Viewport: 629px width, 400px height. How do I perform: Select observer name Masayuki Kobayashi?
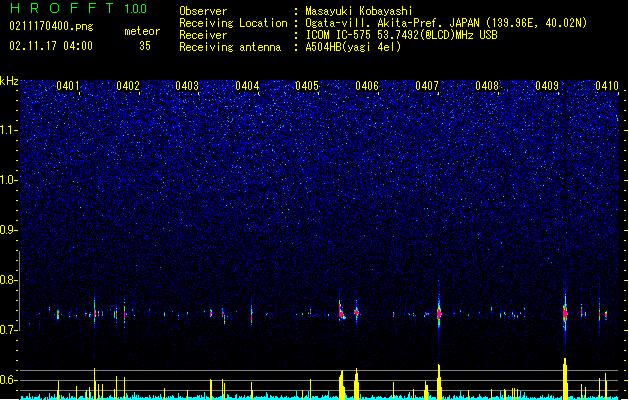coord(359,11)
